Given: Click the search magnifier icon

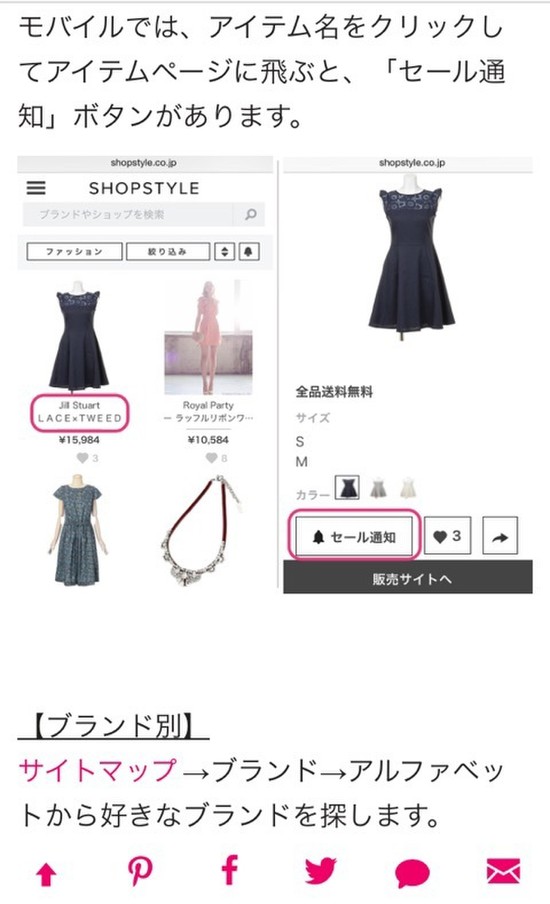Looking at the screenshot, I should click(x=250, y=214).
